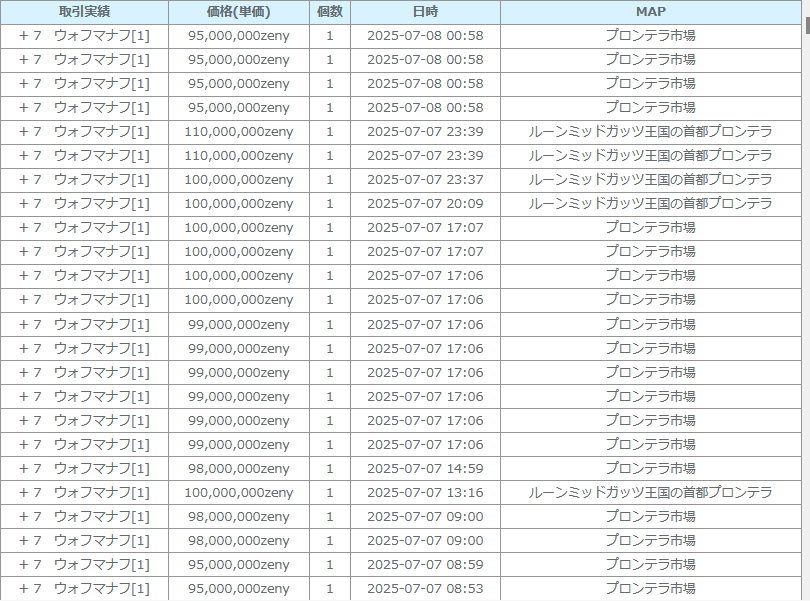The width and height of the screenshot is (810, 601).
Task: Click quantity 1 in the 13:16 row
Action: tap(330, 492)
